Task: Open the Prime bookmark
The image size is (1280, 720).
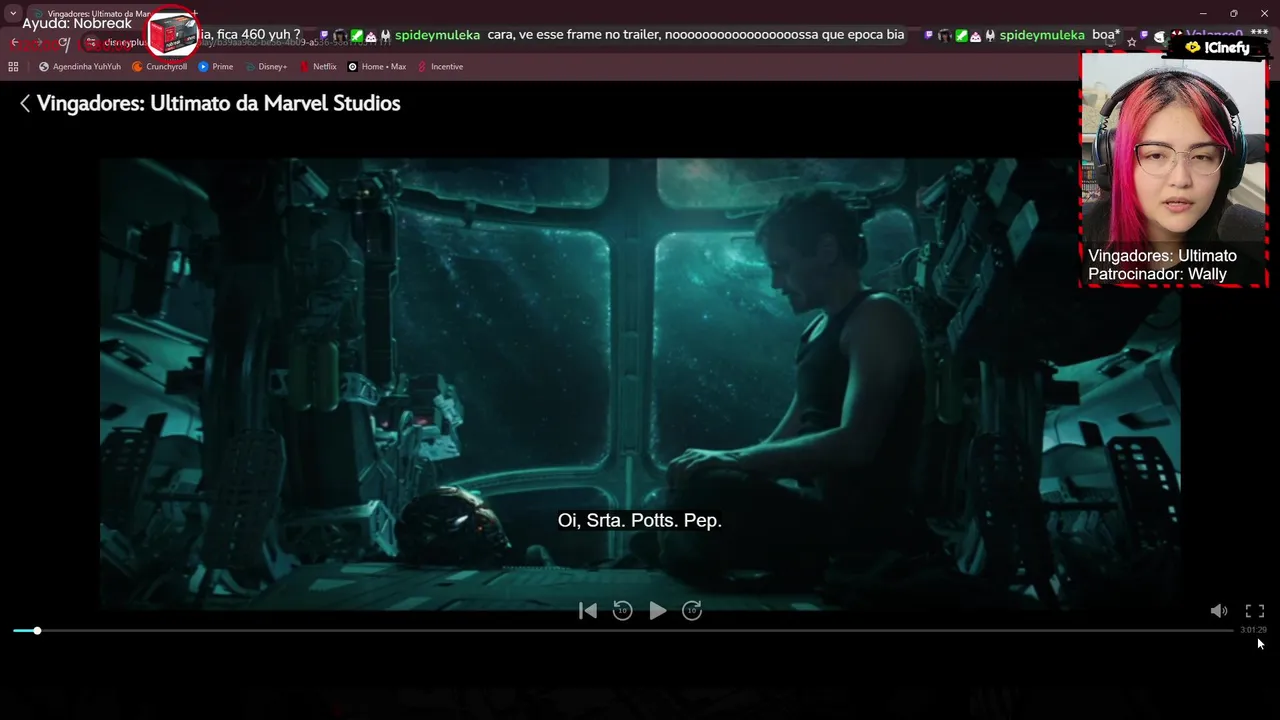Action: [216, 67]
